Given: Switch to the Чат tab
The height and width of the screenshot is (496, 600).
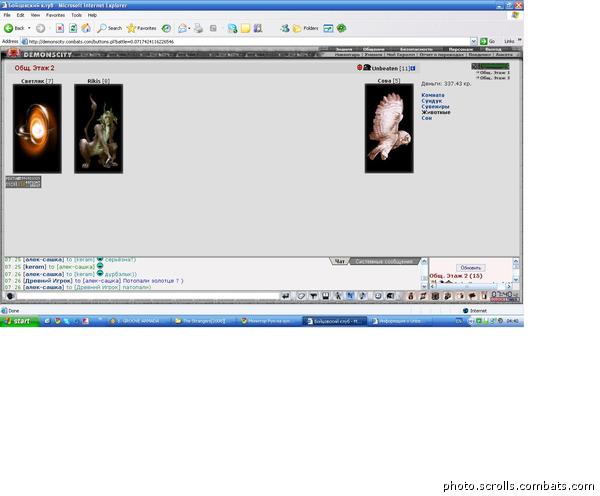Looking at the screenshot, I should click(340, 261).
